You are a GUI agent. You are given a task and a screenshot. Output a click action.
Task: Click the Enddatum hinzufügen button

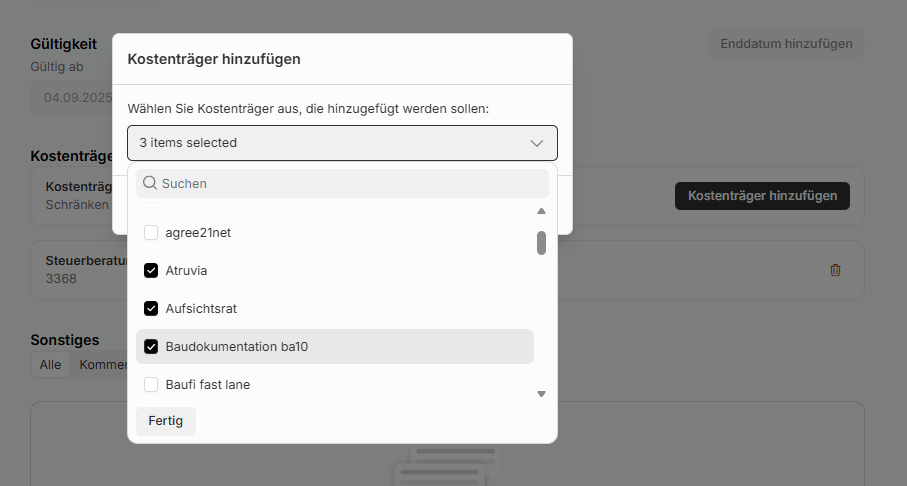[786, 44]
